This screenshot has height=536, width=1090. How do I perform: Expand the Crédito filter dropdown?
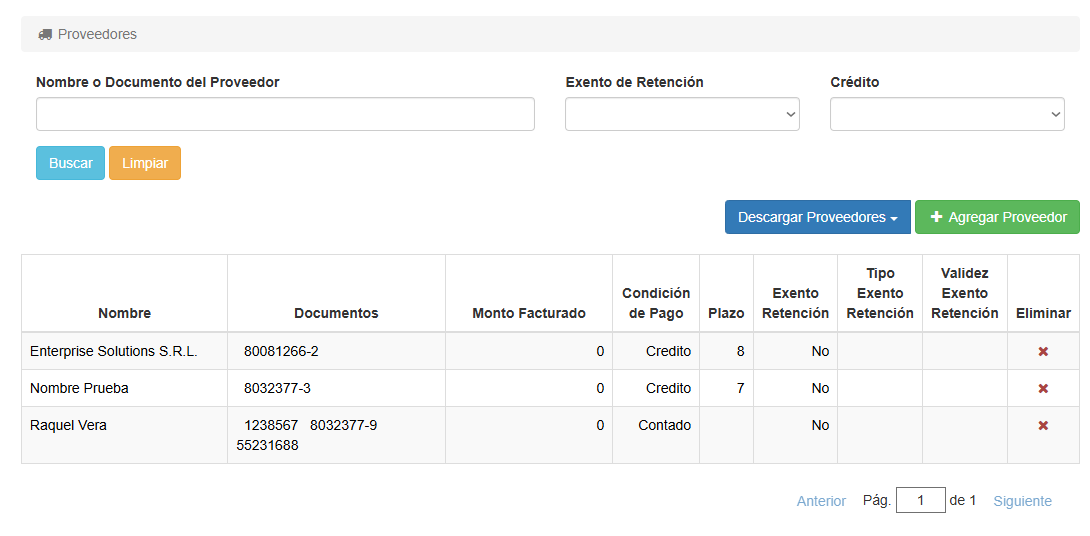tap(947, 115)
